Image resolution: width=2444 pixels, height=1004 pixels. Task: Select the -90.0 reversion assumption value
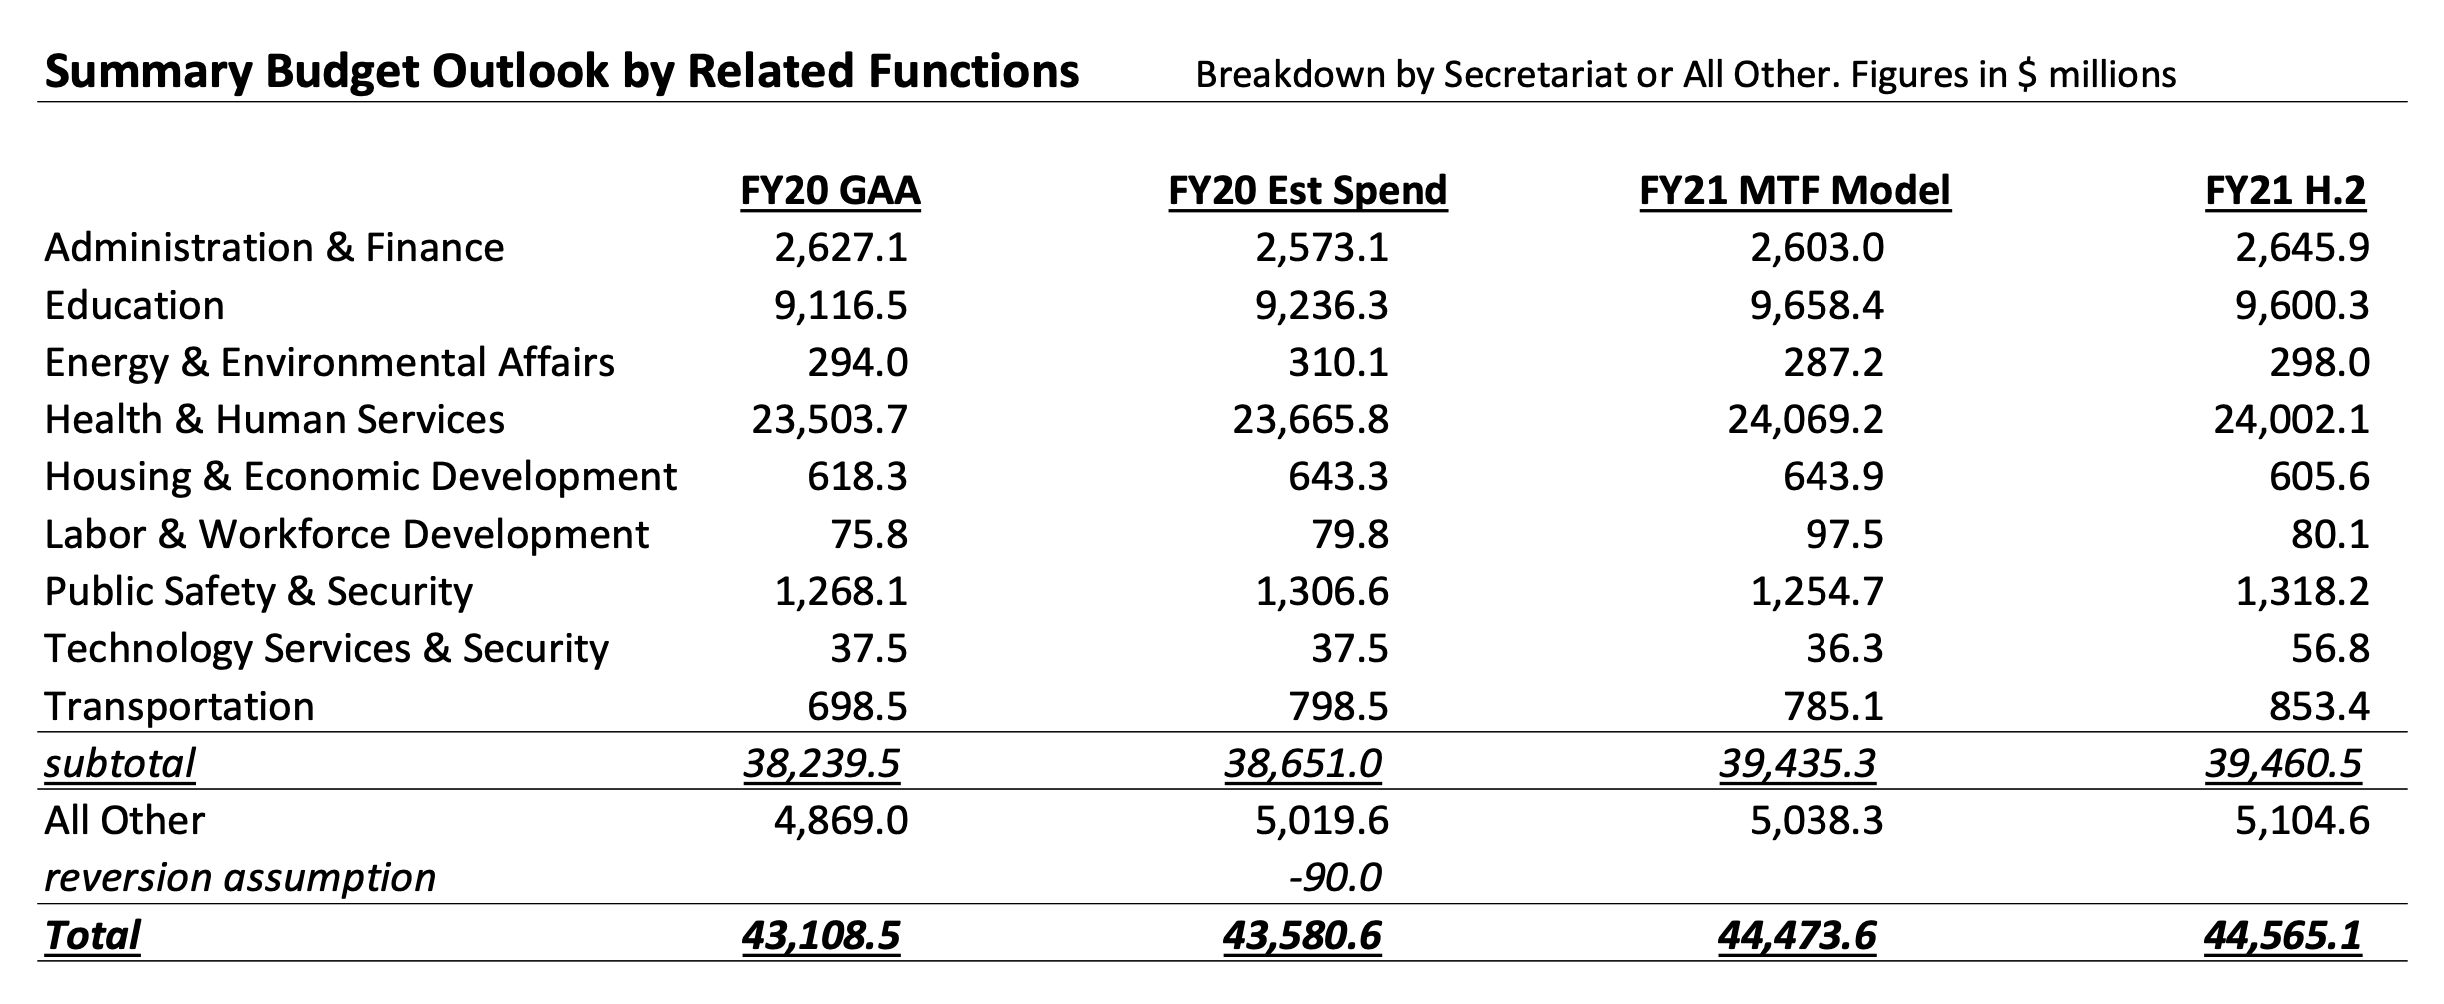pos(1335,878)
